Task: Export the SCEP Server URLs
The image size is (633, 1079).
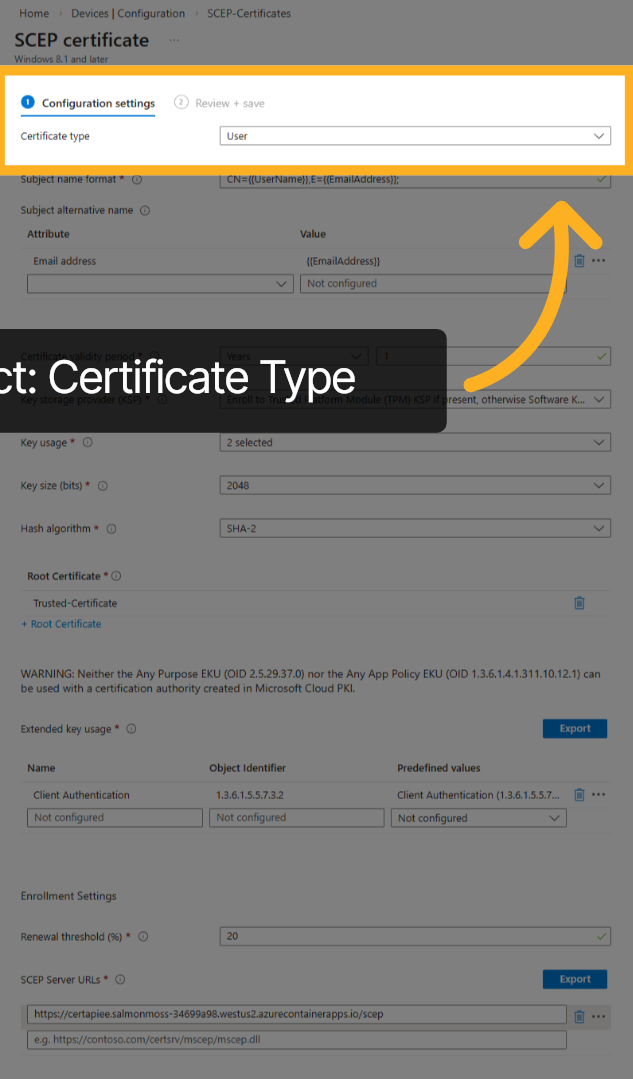Action: click(x=574, y=979)
